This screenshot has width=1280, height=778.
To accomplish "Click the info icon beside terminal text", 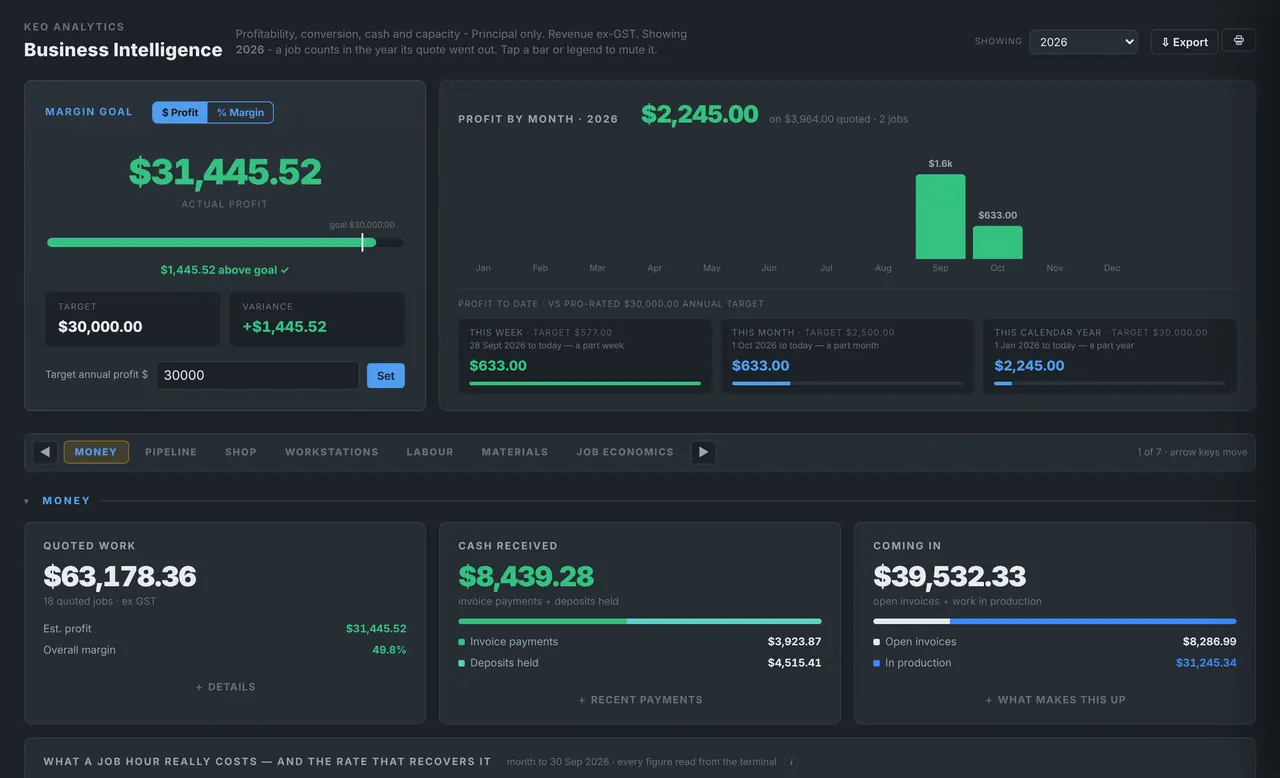I will (791, 762).
